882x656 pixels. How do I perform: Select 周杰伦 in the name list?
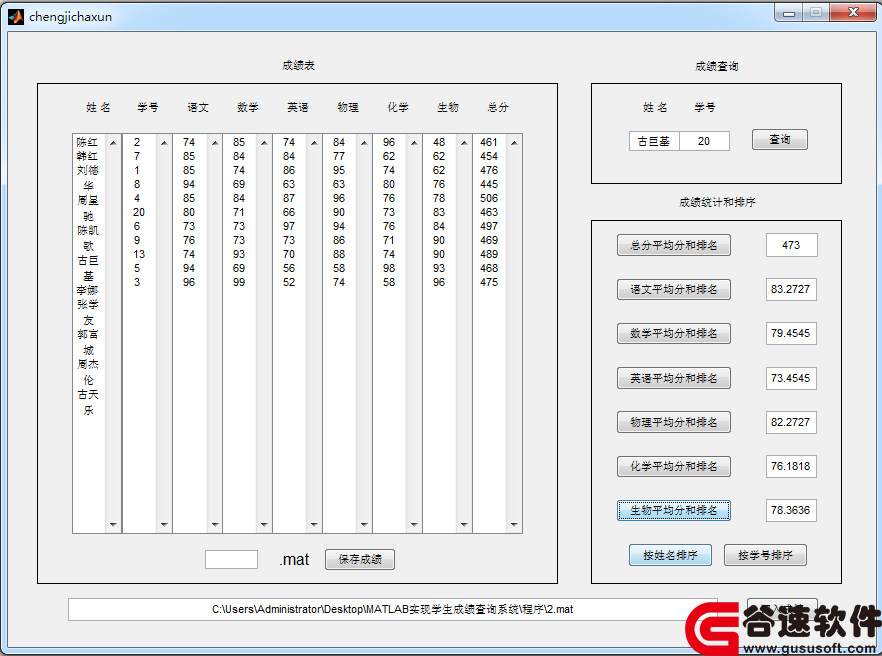[x=88, y=372]
